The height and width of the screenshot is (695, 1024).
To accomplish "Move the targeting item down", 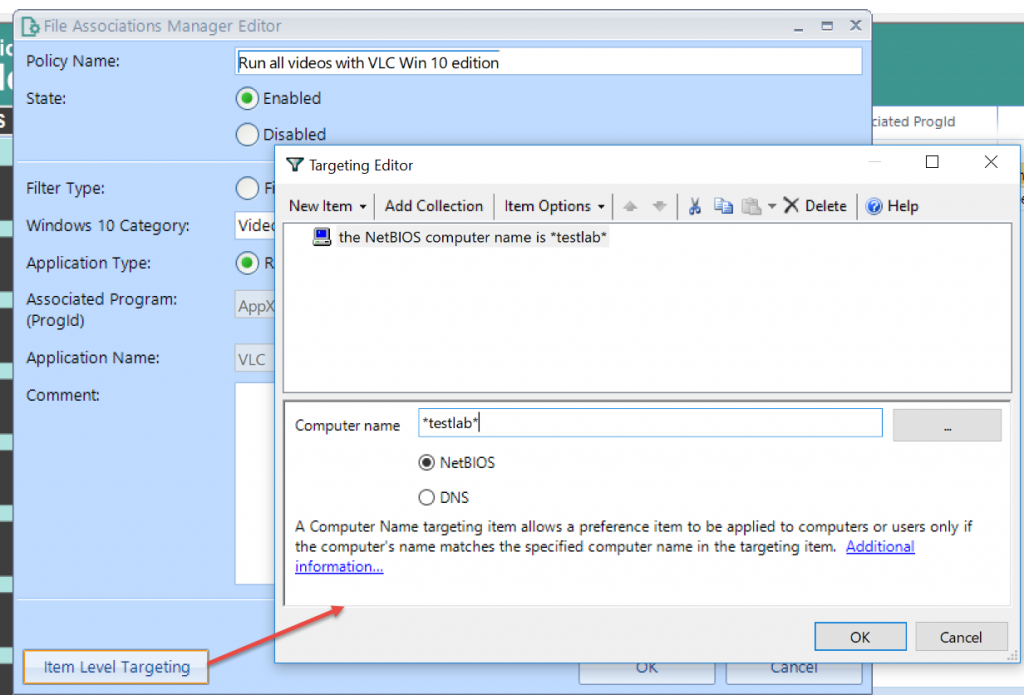I will [x=661, y=205].
